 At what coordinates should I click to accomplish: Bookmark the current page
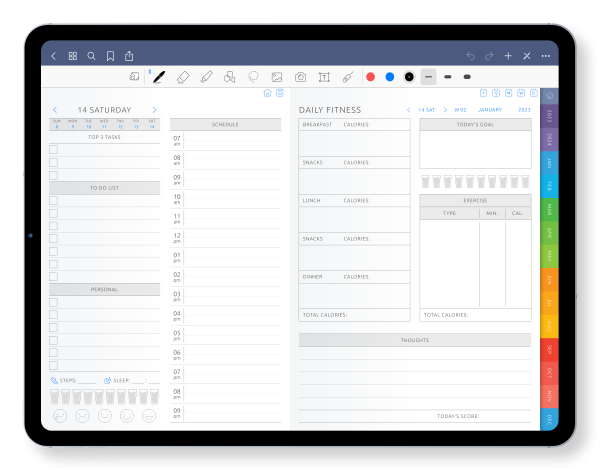[x=110, y=56]
